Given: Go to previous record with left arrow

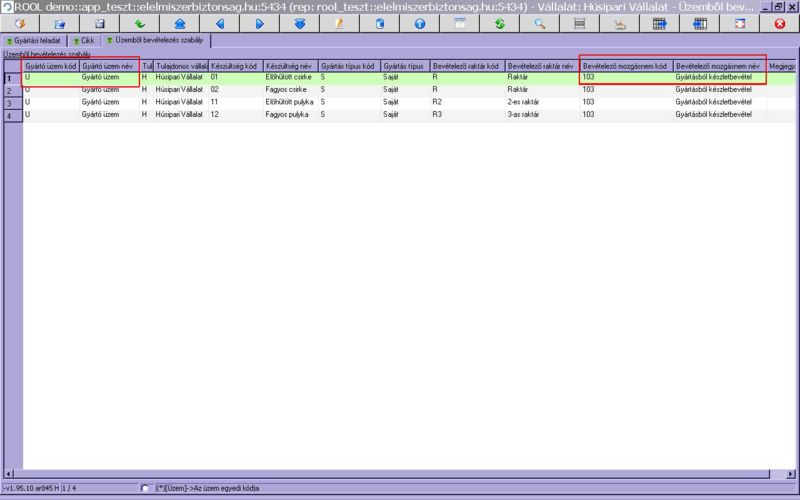Looking at the screenshot, I should 219,23.
